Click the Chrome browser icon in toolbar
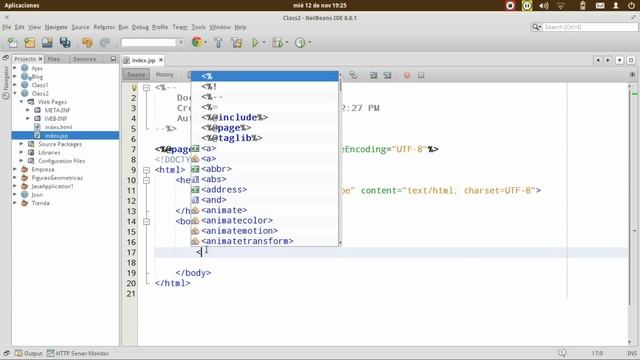Viewport: 640px width, 360px height. [197, 42]
